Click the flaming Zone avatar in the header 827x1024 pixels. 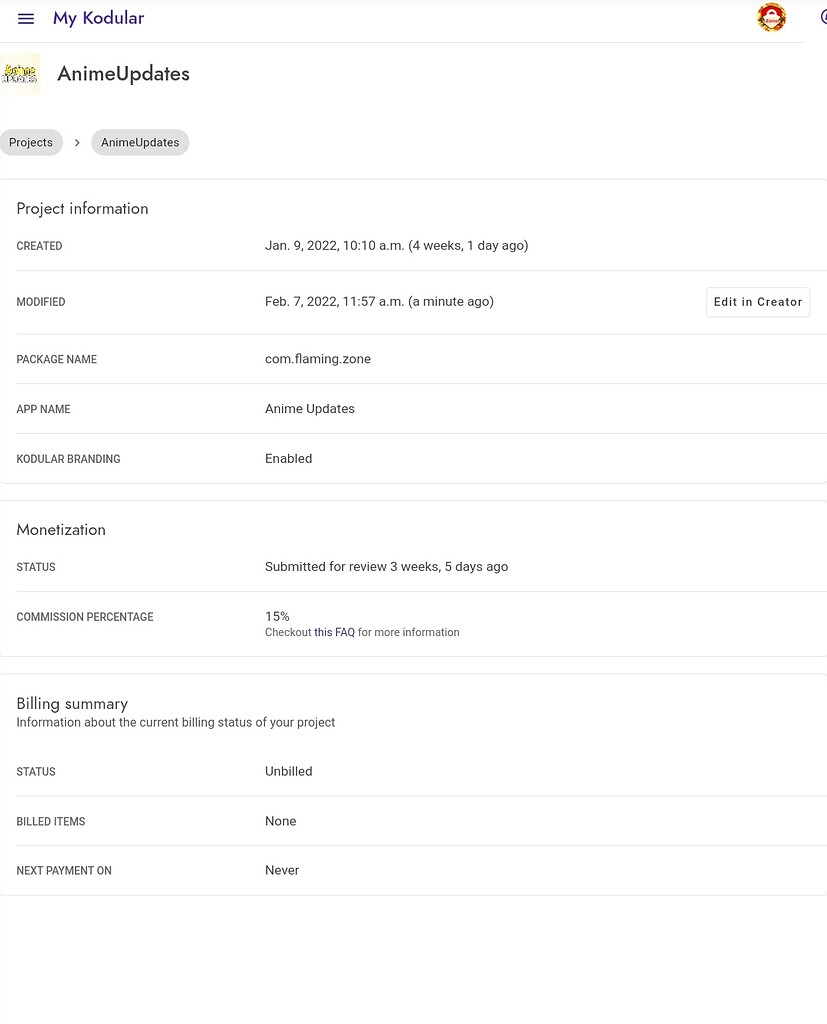click(x=771, y=17)
